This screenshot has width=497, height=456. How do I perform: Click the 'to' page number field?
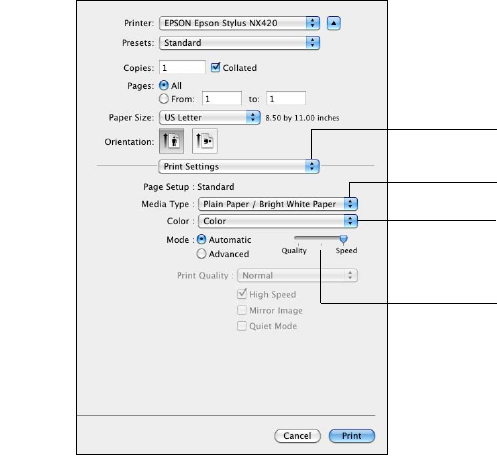click(286, 99)
